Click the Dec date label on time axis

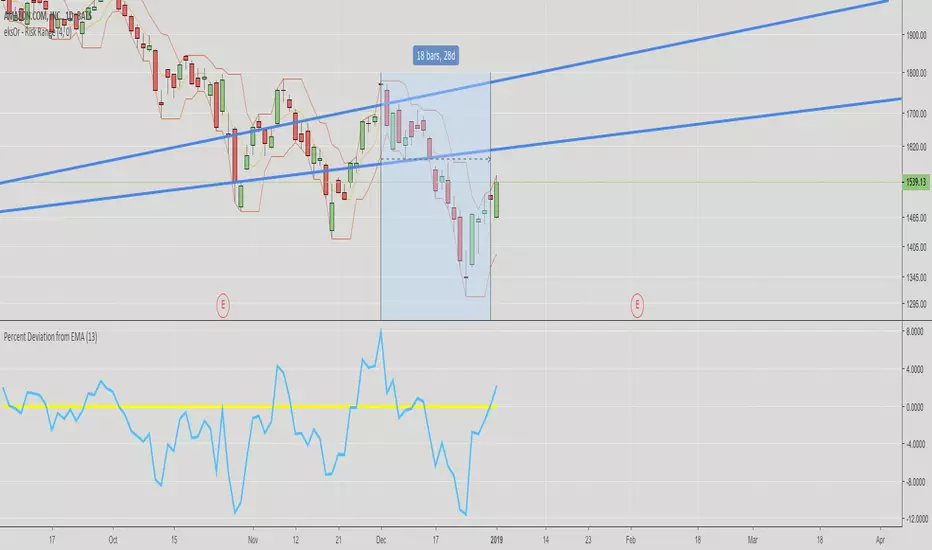pyautogui.click(x=381, y=540)
